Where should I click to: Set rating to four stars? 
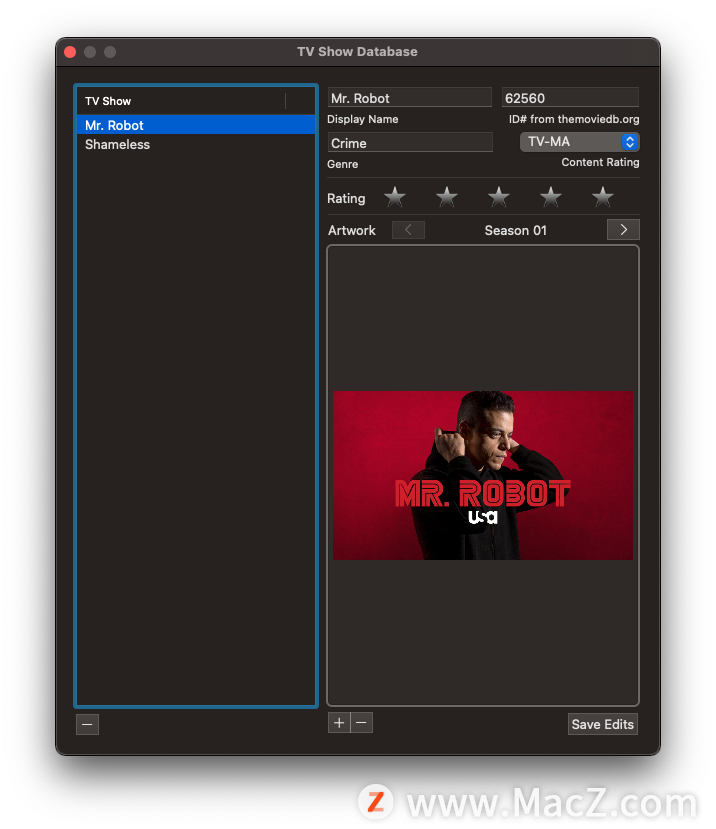pyautogui.click(x=550, y=197)
